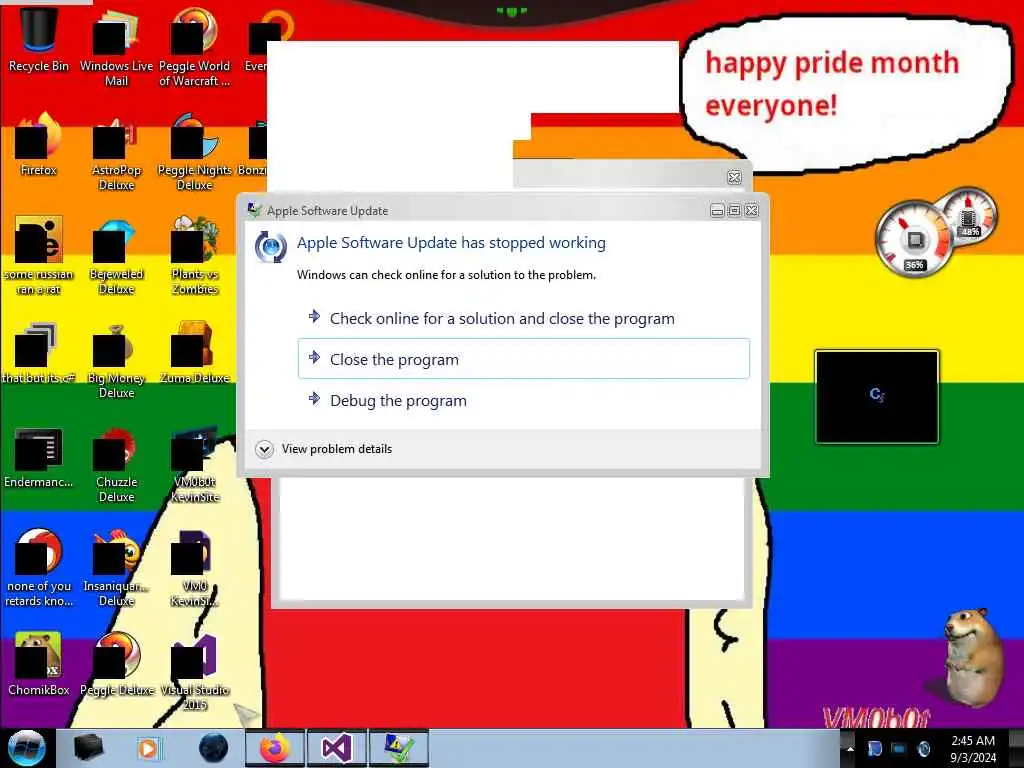Choose Check online for a solution
This screenshot has width=1024, height=768.
[524, 319]
